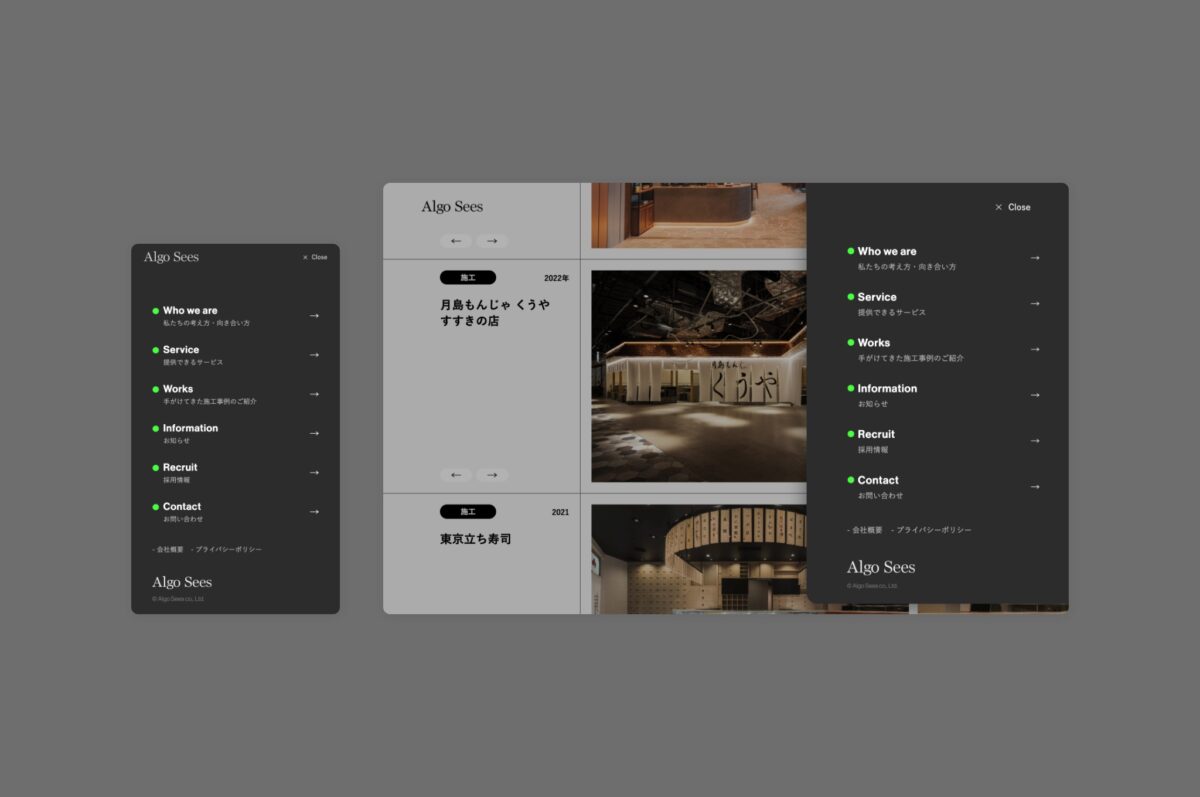The height and width of the screenshot is (797, 1200).
Task: Click the arrow beside Service in the right-side menu
Action: point(1034,304)
